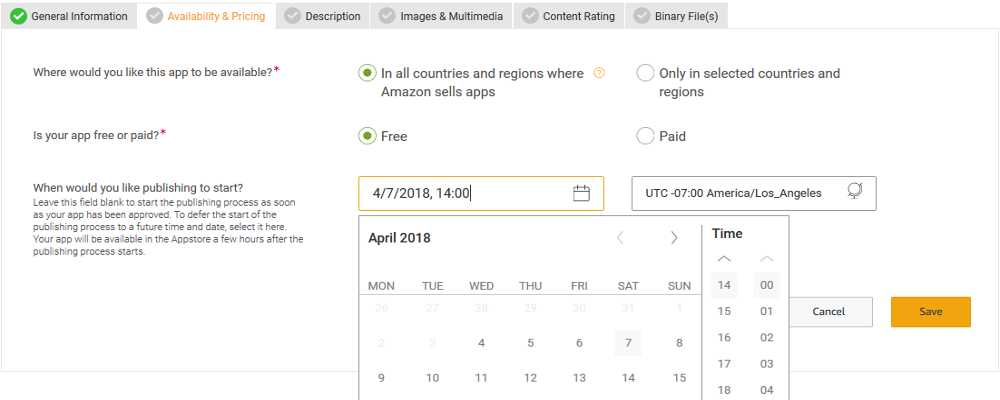Click the Save button

click(x=931, y=312)
